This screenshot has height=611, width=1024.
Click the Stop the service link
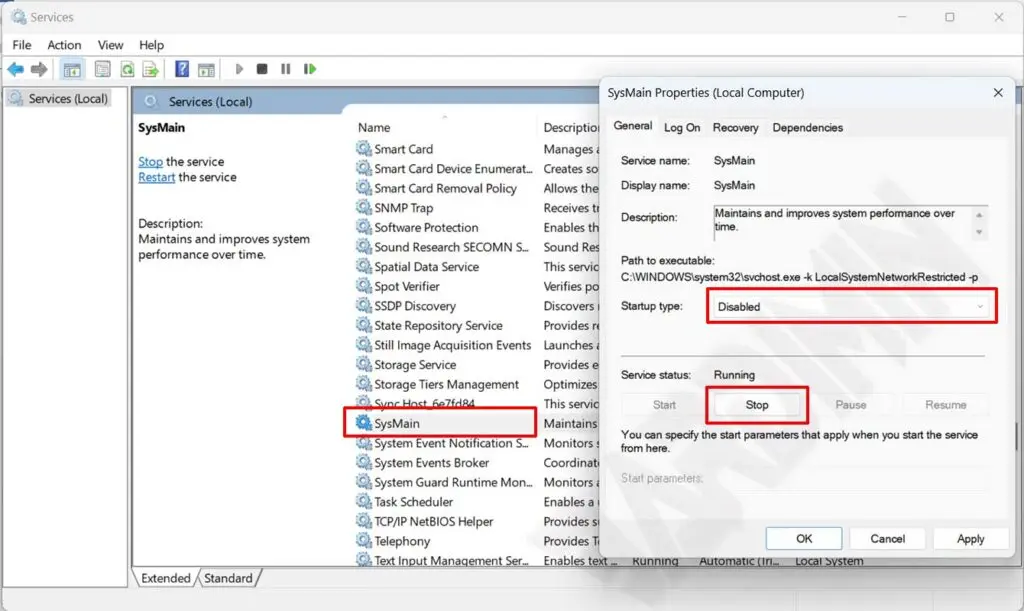pos(150,161)
